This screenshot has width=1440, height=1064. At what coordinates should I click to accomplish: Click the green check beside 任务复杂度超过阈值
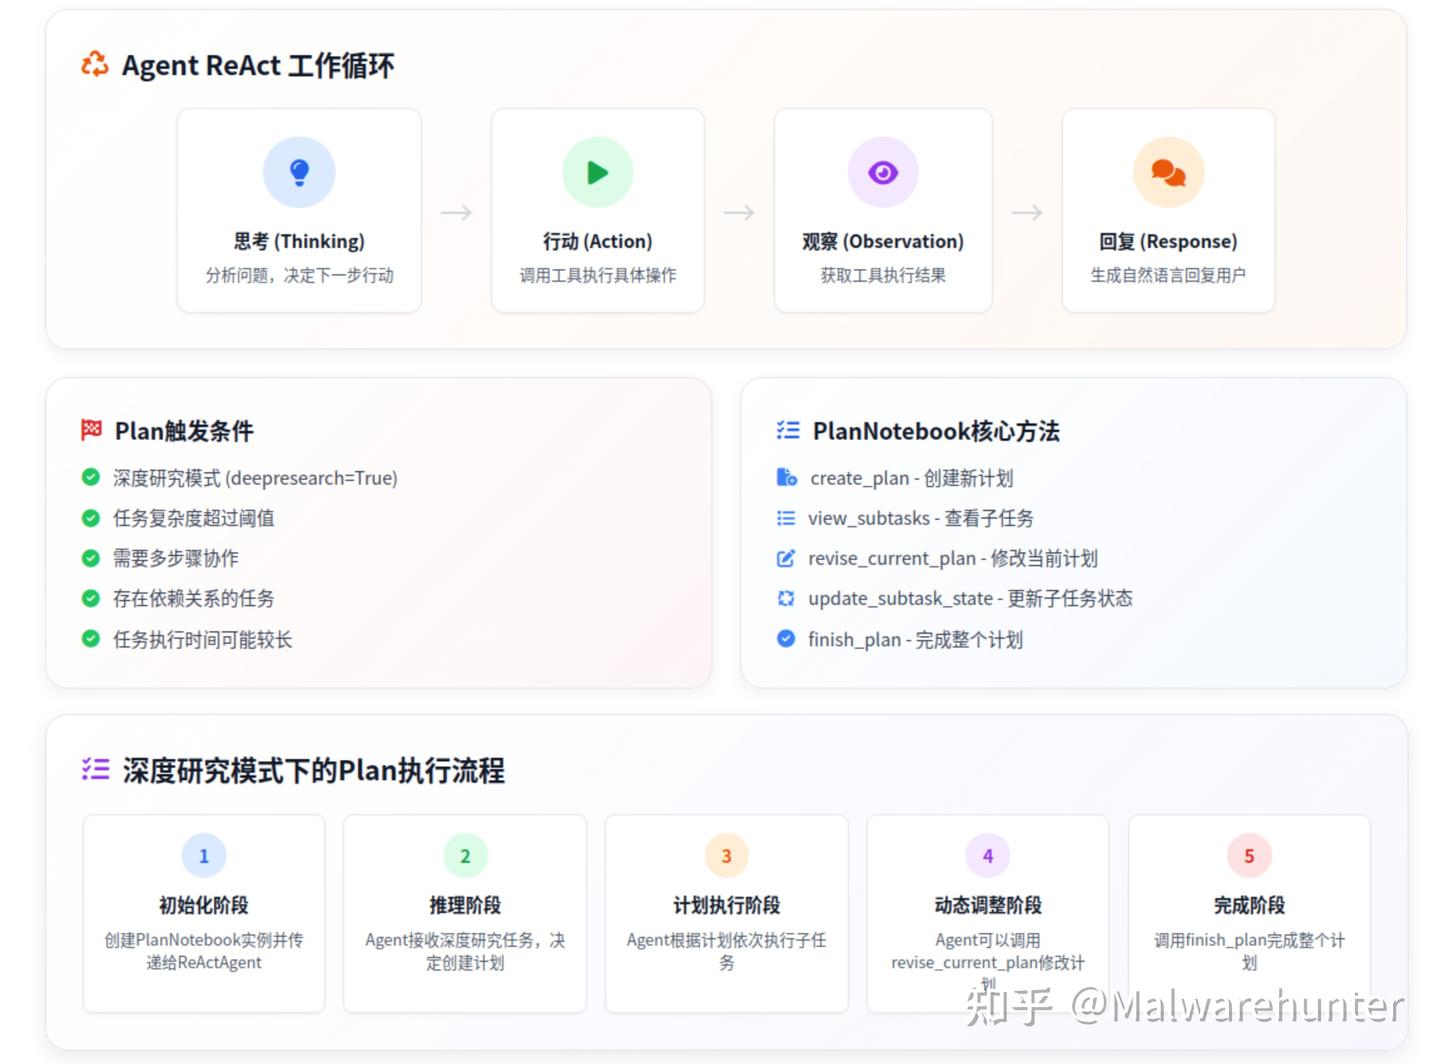(x=91, y=518)
